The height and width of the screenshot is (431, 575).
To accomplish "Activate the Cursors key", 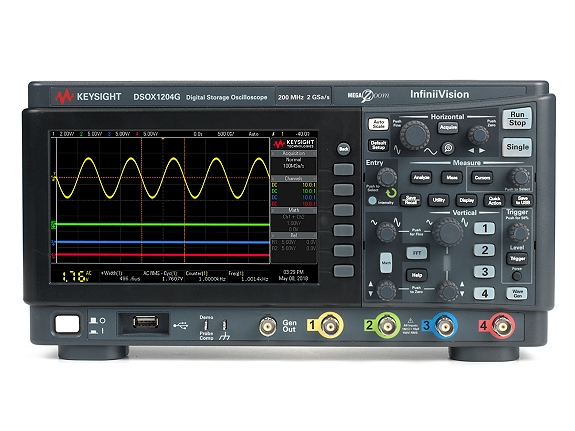I will tap(482, 178).
